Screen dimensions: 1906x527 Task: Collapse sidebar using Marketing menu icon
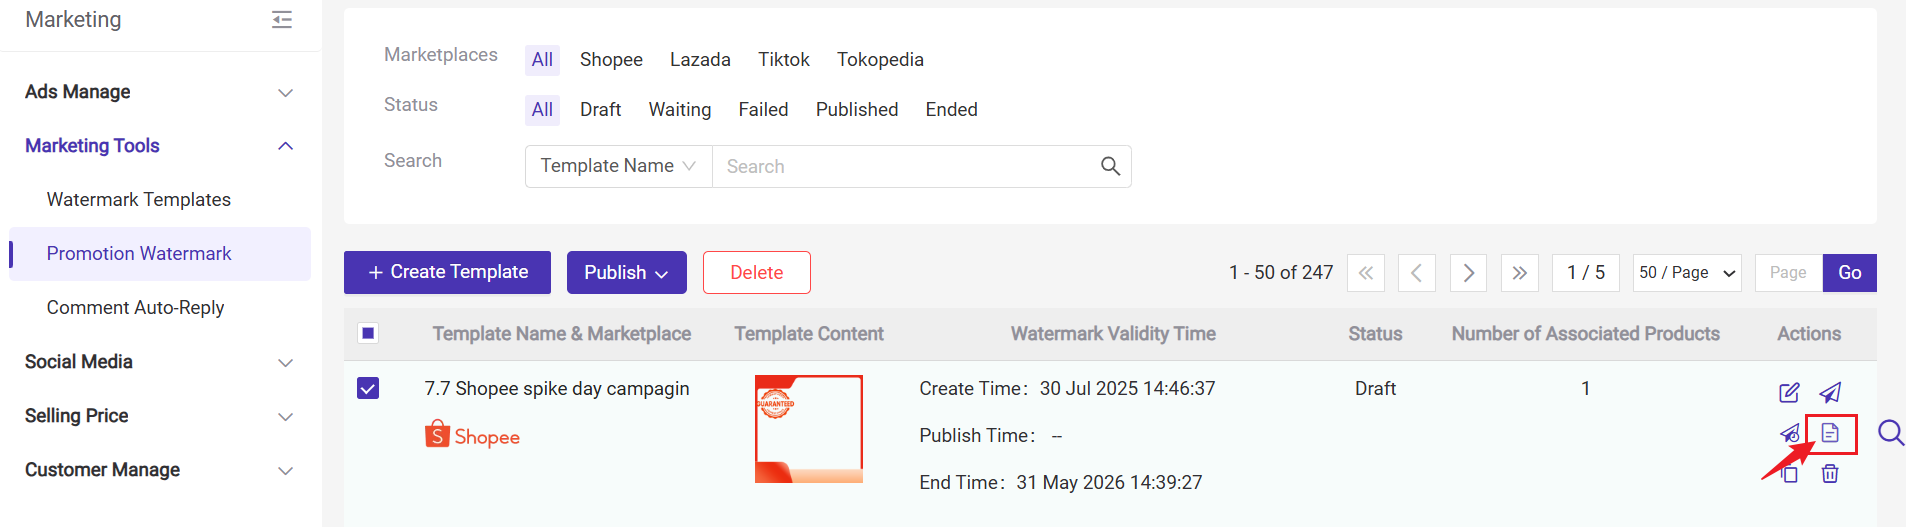pos(282,19)
